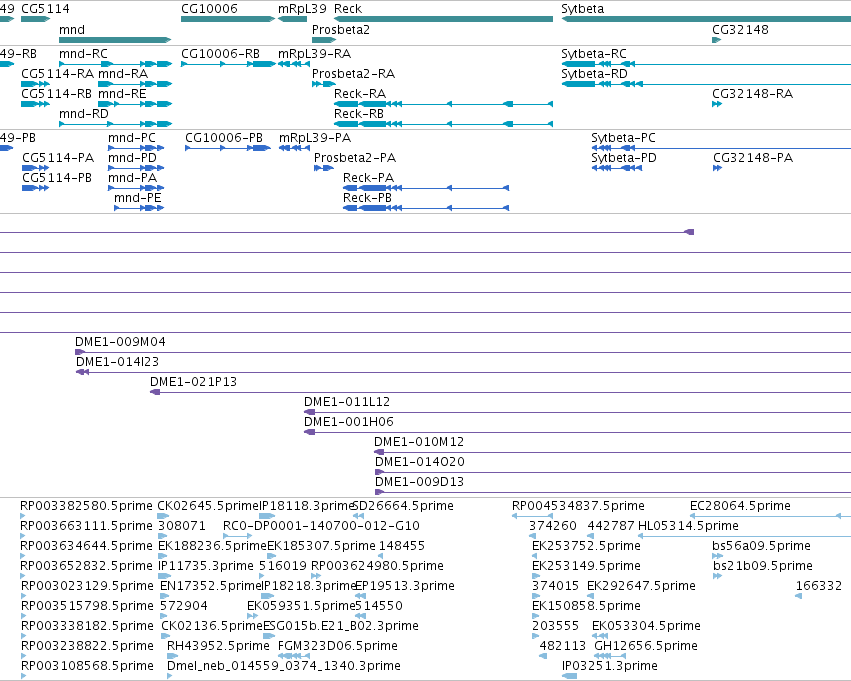Select BAC clone DME1-009M04
This screenshot has height=681, width=851.
(120, 342)
